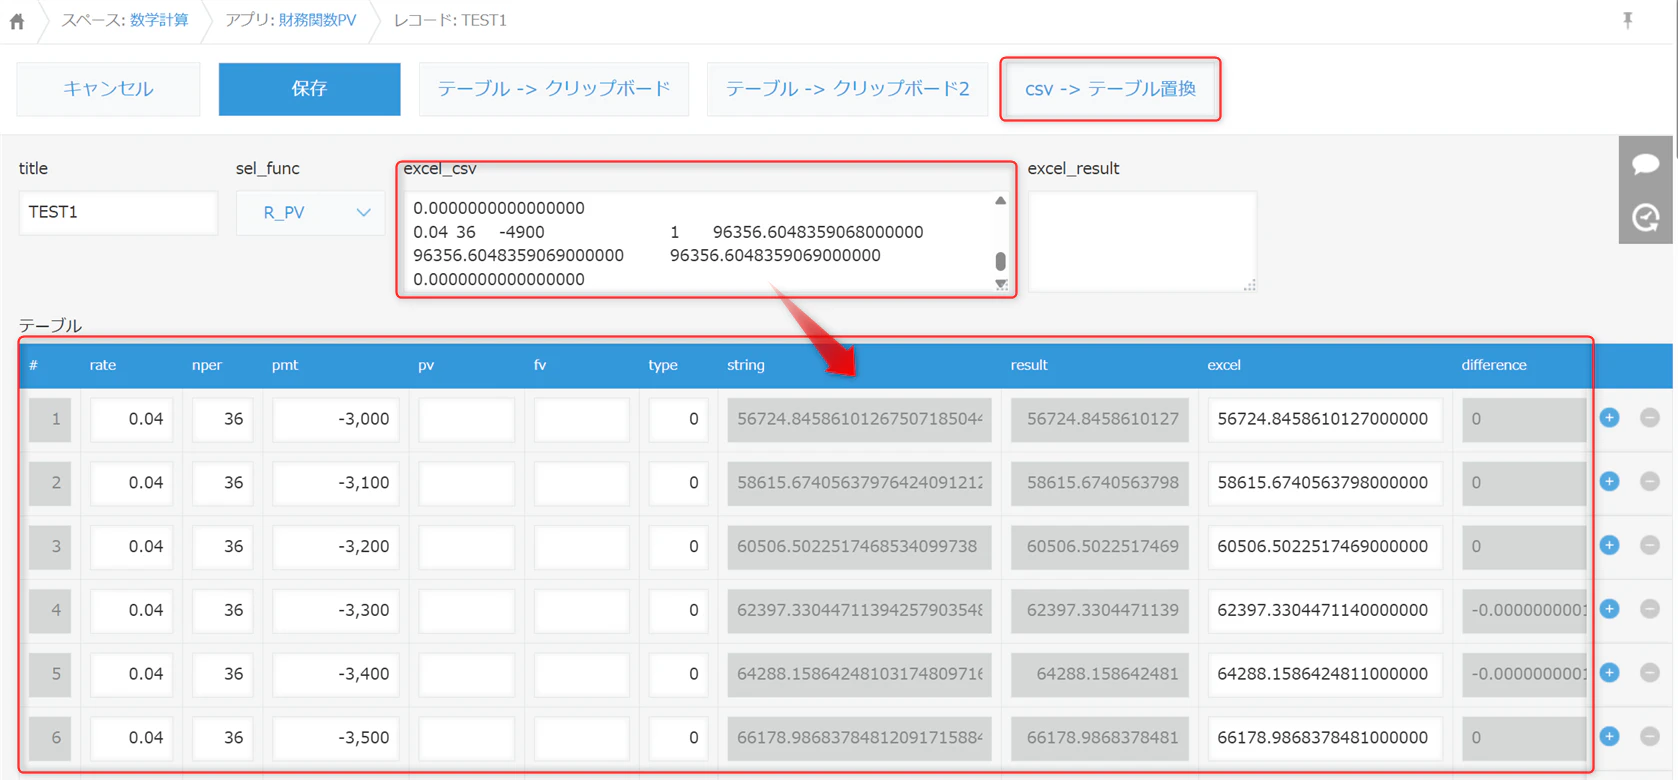Viewport: 1678px width, 780px height.
Task: Open the sel_func R_PV dropdown
Action: [310, 212]
